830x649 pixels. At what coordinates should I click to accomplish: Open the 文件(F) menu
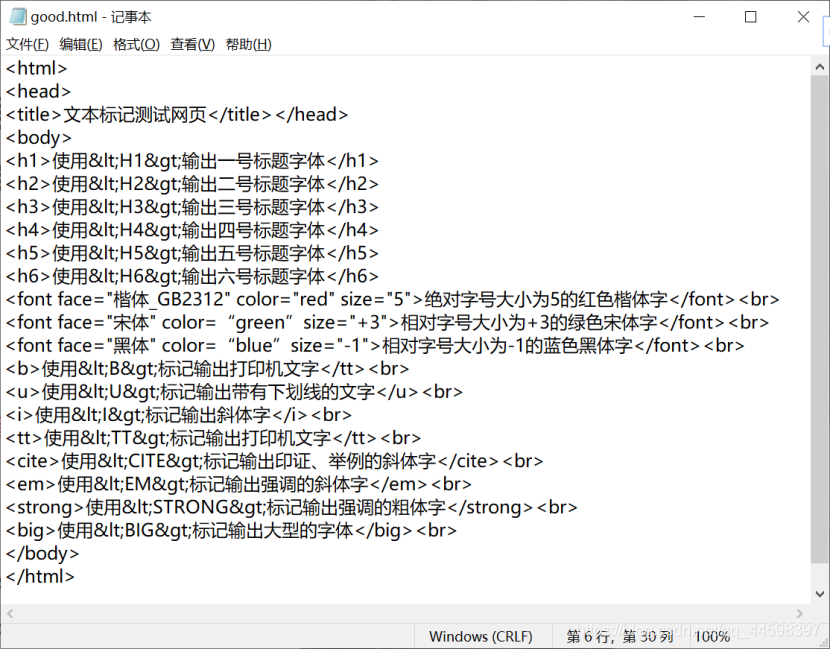pos(27,44)
